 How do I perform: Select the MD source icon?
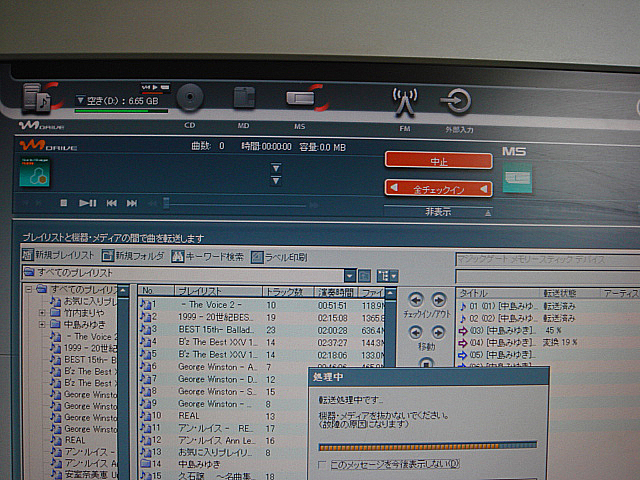[244, 98]
